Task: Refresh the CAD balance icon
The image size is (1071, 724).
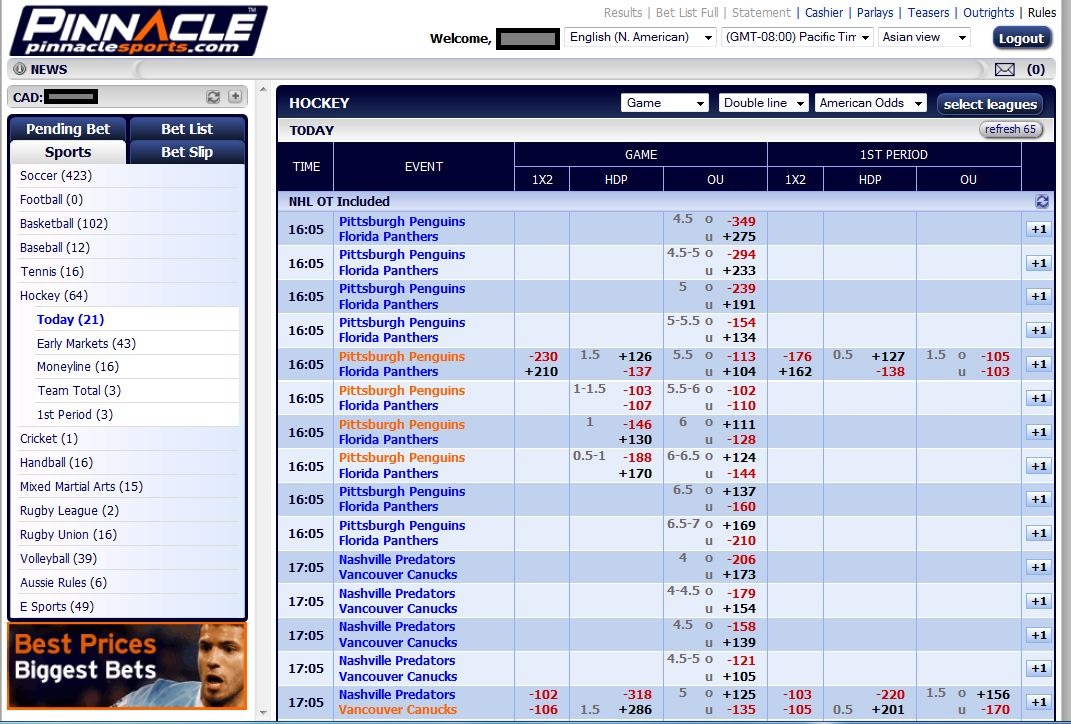Action: (213, 97)
